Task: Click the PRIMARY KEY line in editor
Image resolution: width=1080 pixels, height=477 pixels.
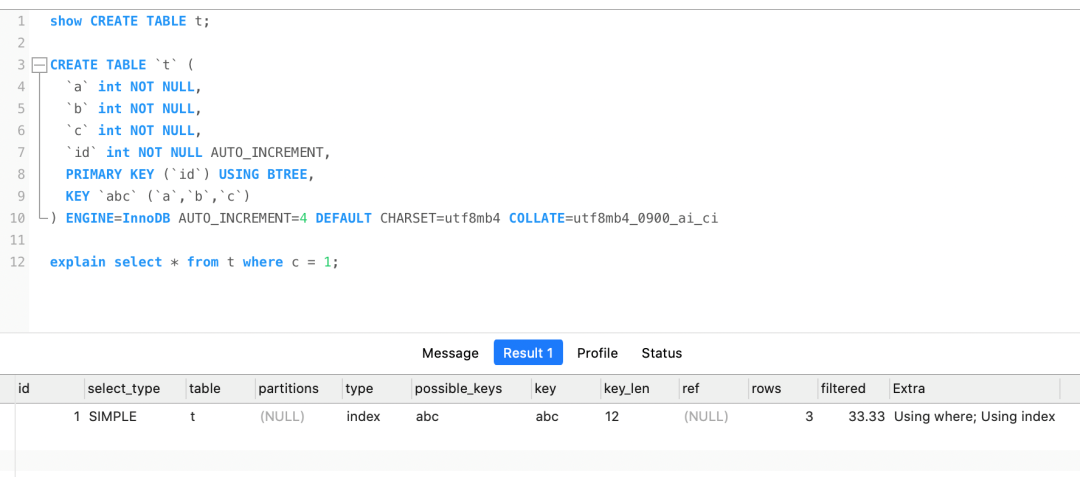Action: click(x=190, y=174)
